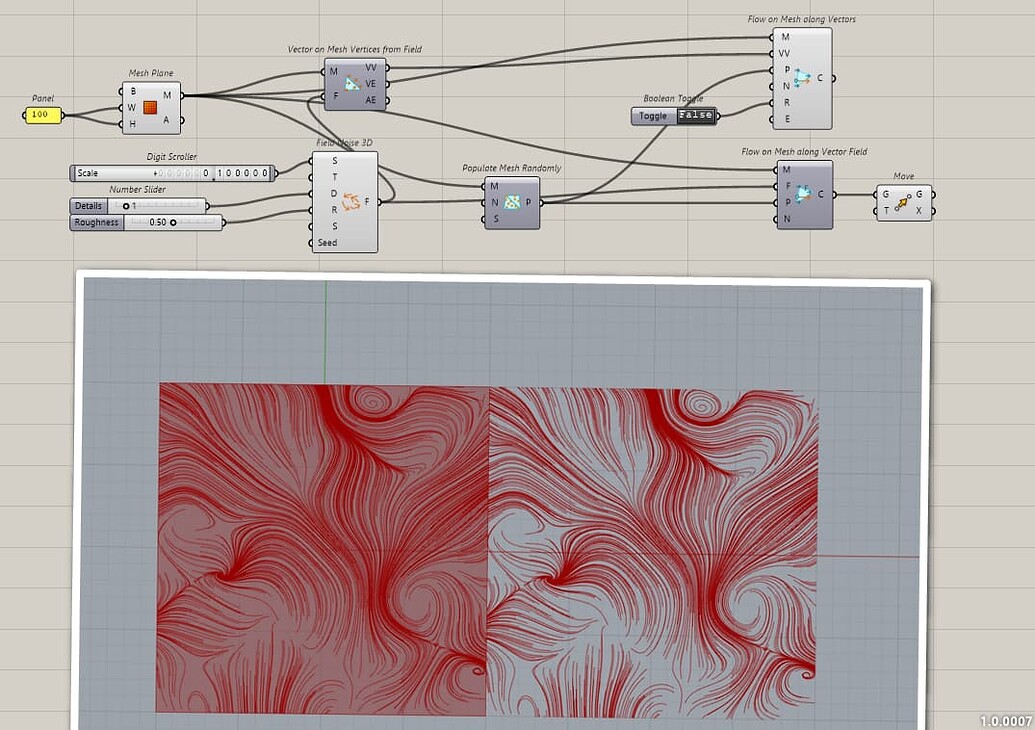
Task: Click the Roughness slider knob at 0.50
Action: point(173,222)
